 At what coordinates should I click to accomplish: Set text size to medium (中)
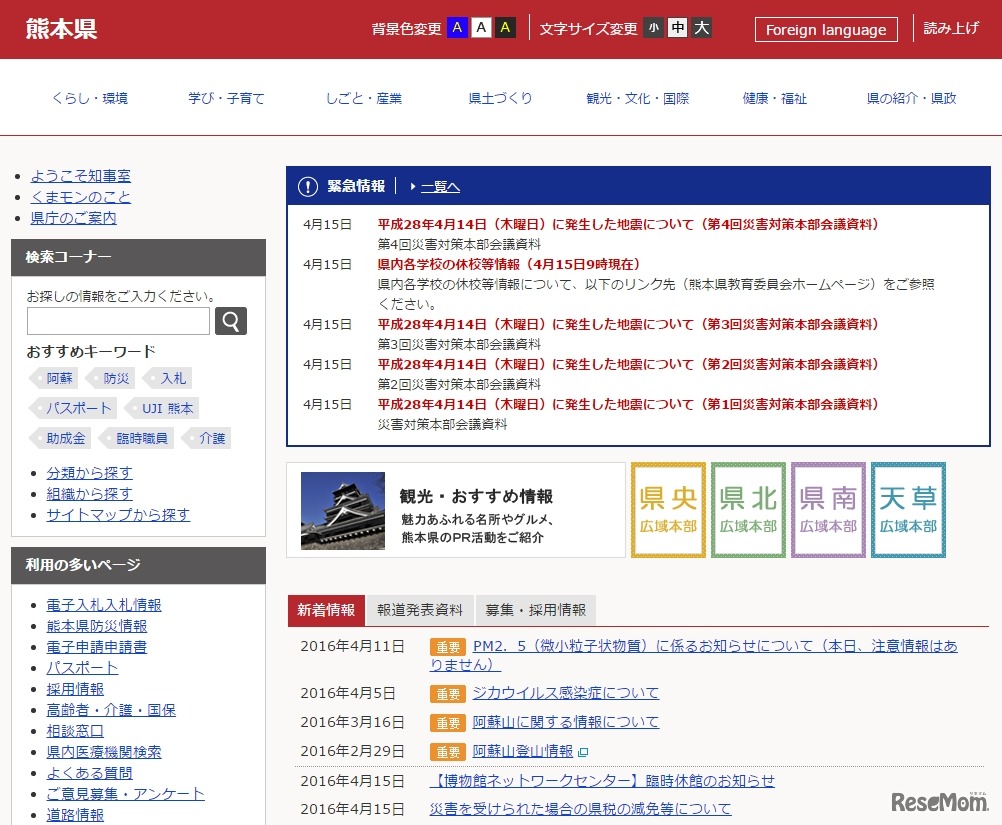(678, 28)
